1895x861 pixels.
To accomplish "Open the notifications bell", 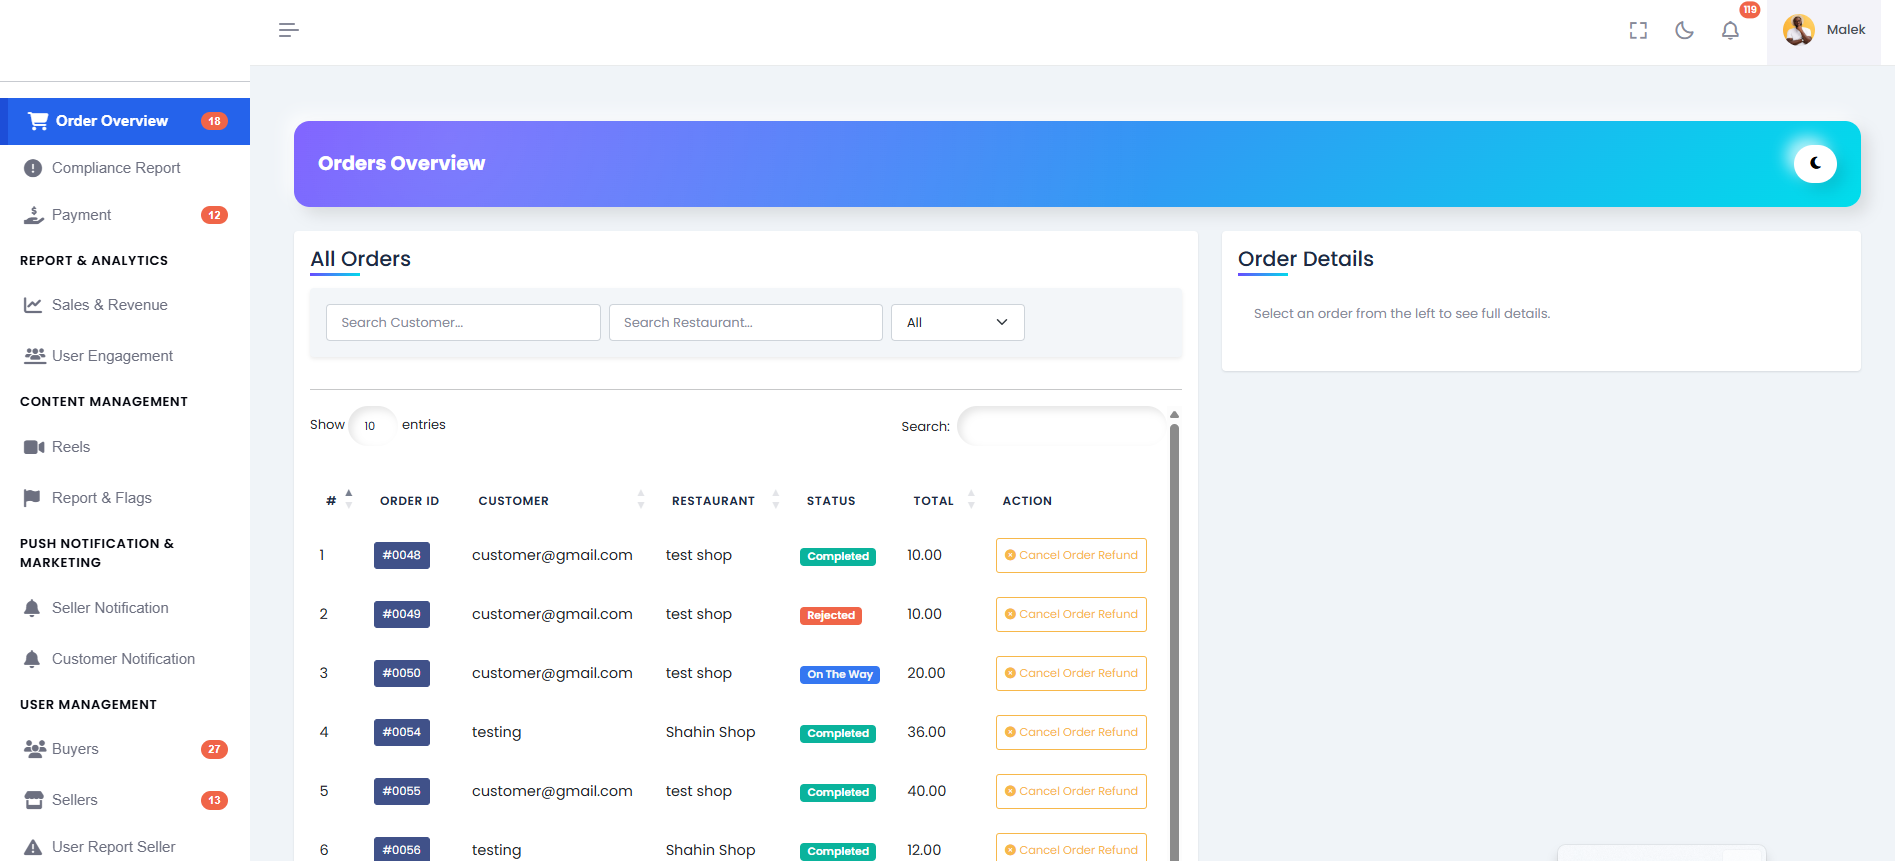I will pos(1730,31).
